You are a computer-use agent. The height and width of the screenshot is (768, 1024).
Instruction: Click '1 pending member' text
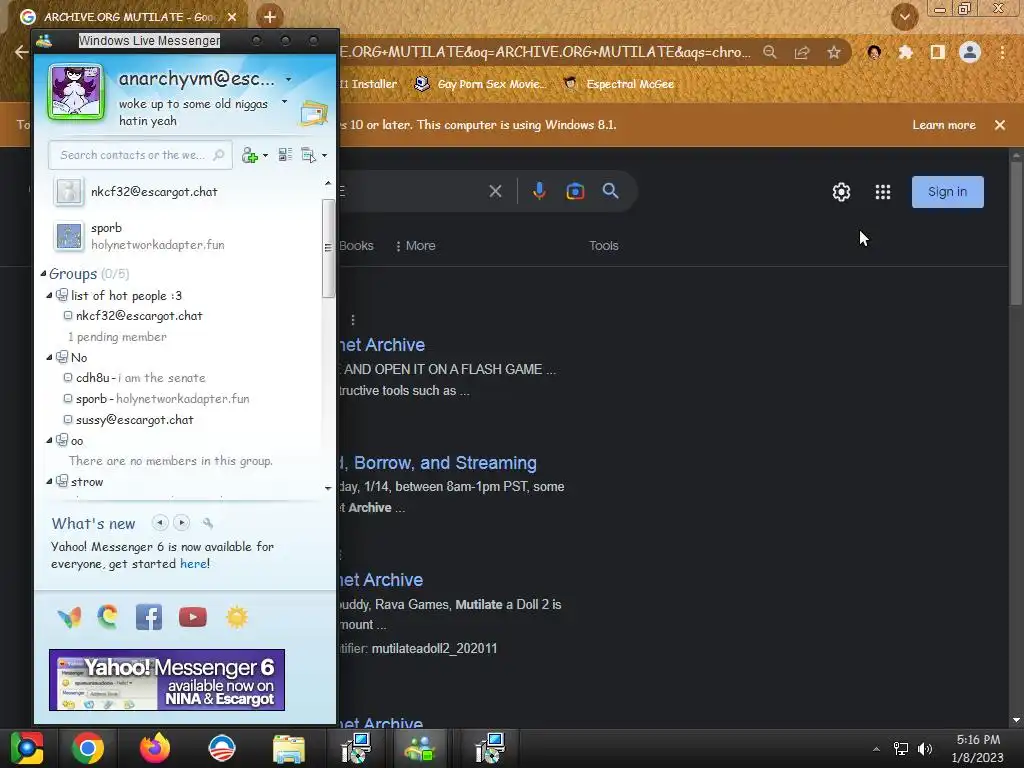pos(118,337)
